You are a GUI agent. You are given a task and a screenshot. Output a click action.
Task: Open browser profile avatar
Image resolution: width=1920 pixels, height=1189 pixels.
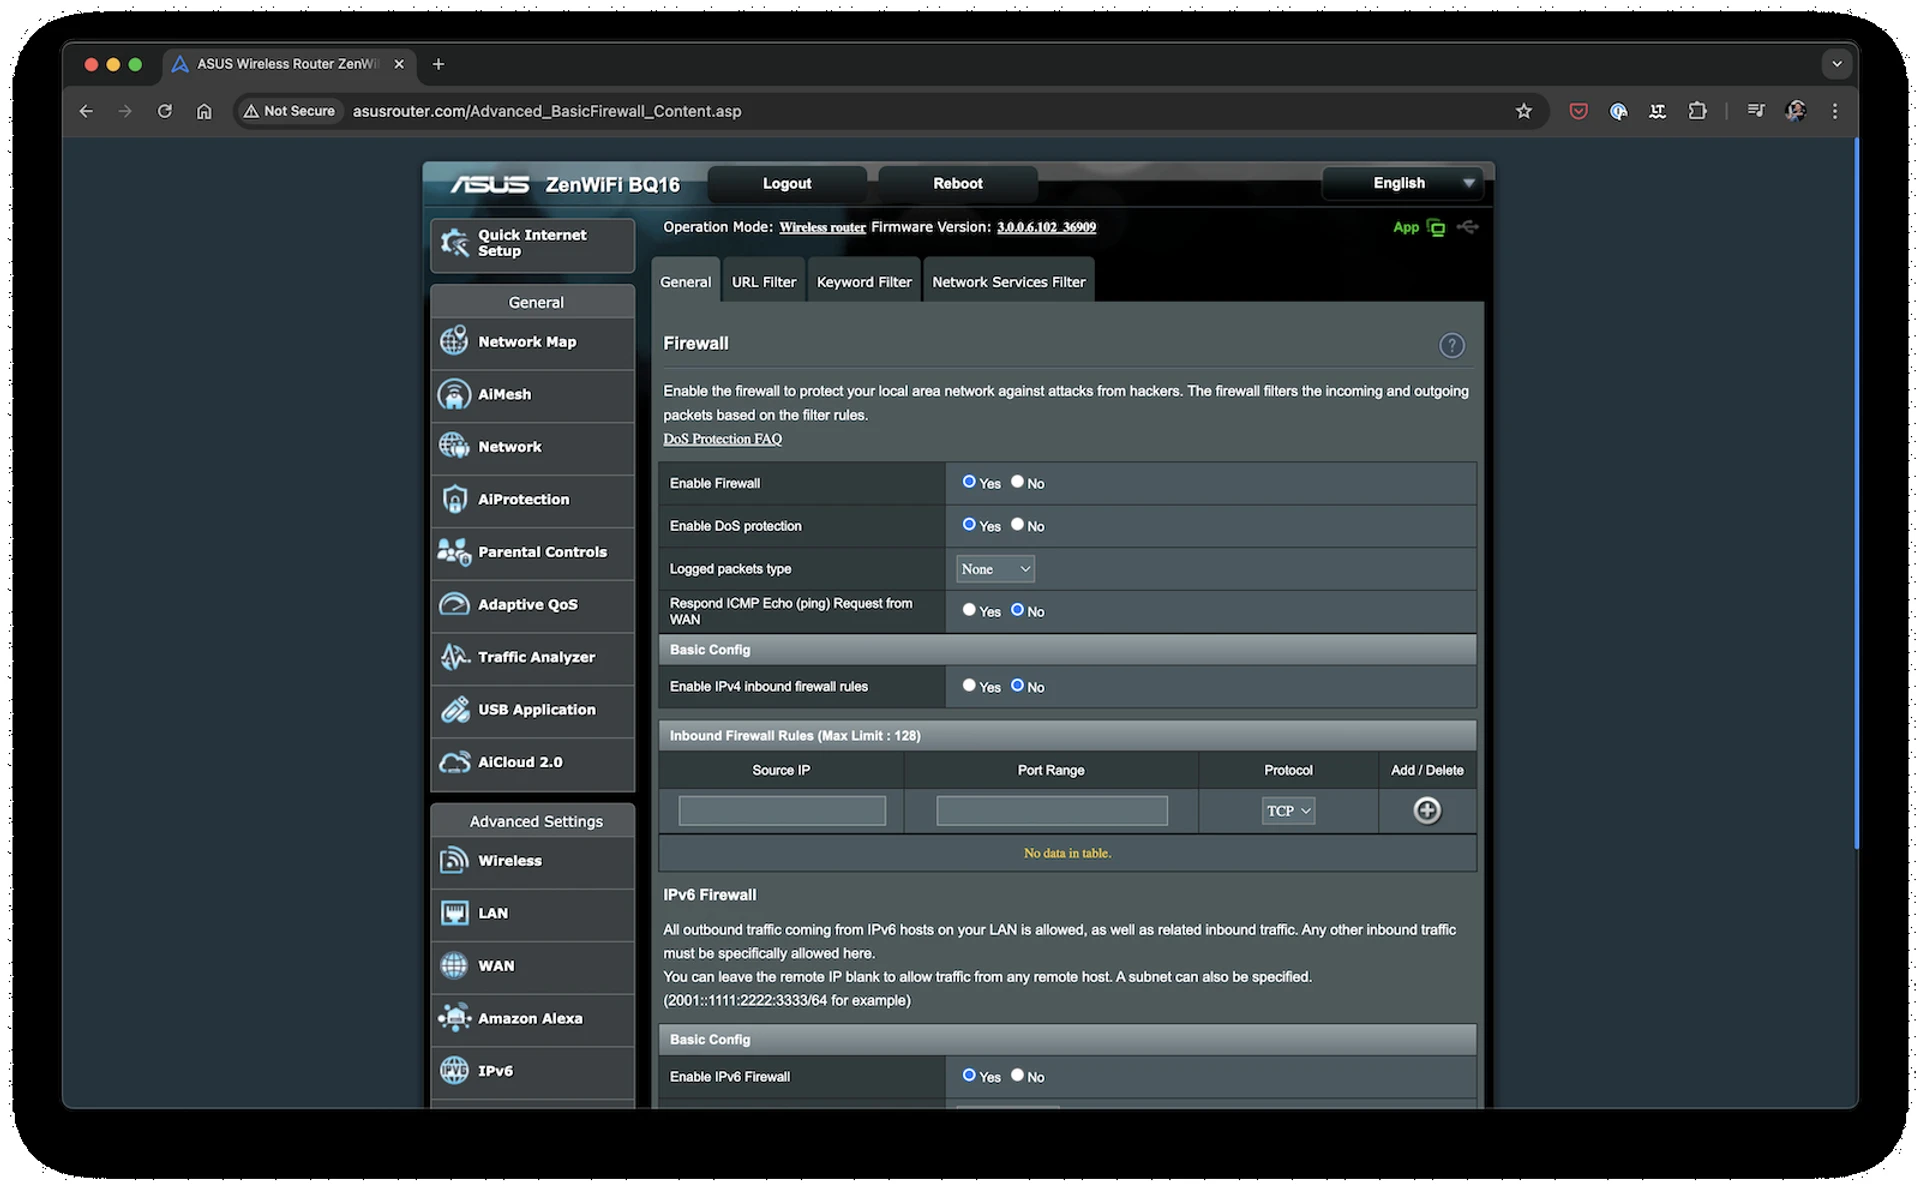point(1795,111)
